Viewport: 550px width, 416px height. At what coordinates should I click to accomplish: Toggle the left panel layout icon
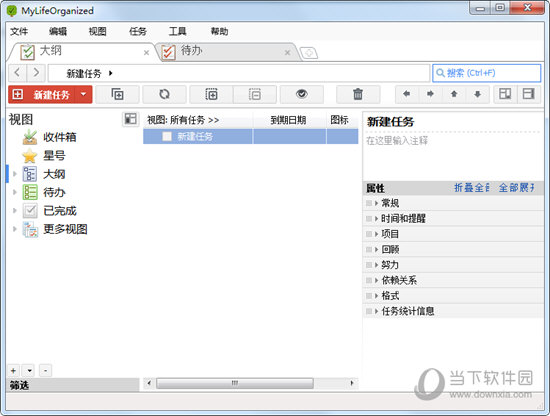(505, 94)
